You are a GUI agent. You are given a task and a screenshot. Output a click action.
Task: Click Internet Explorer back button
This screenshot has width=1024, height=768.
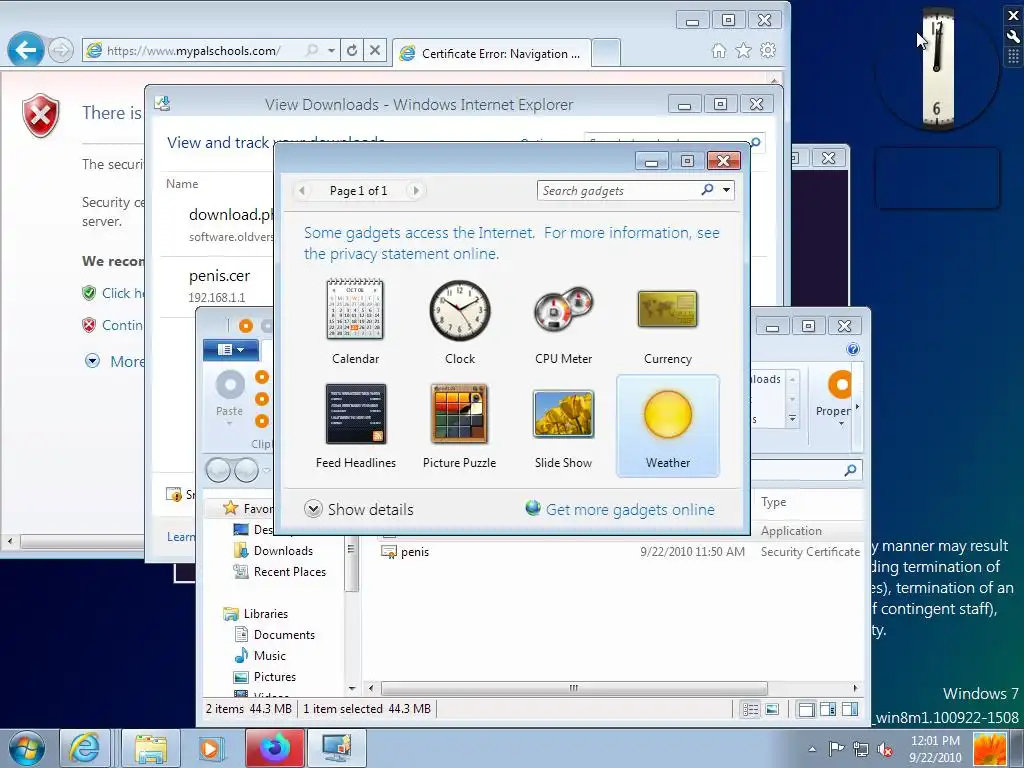(25, 50)
